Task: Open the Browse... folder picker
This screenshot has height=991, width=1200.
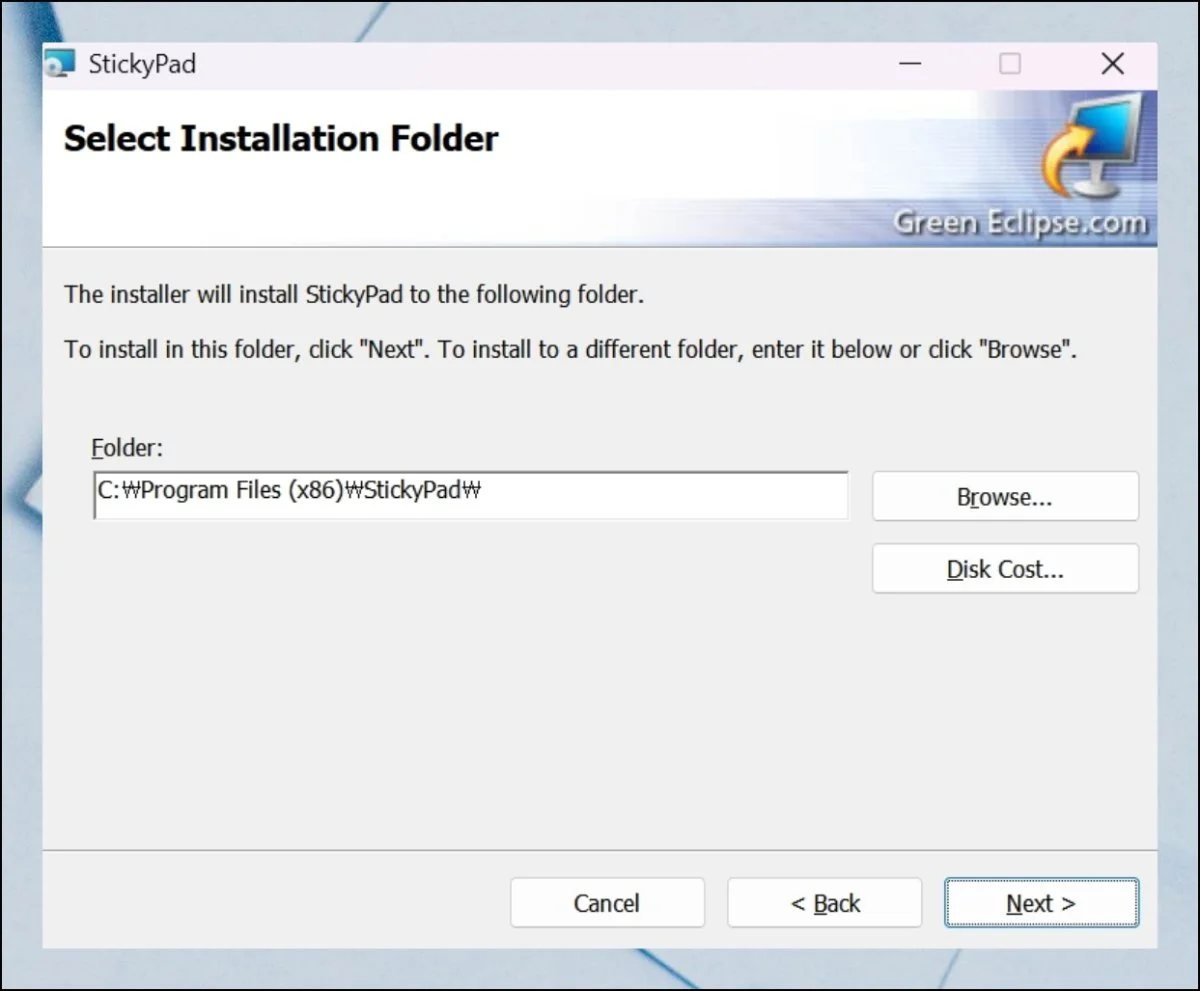Action: tap(1005, 497)
